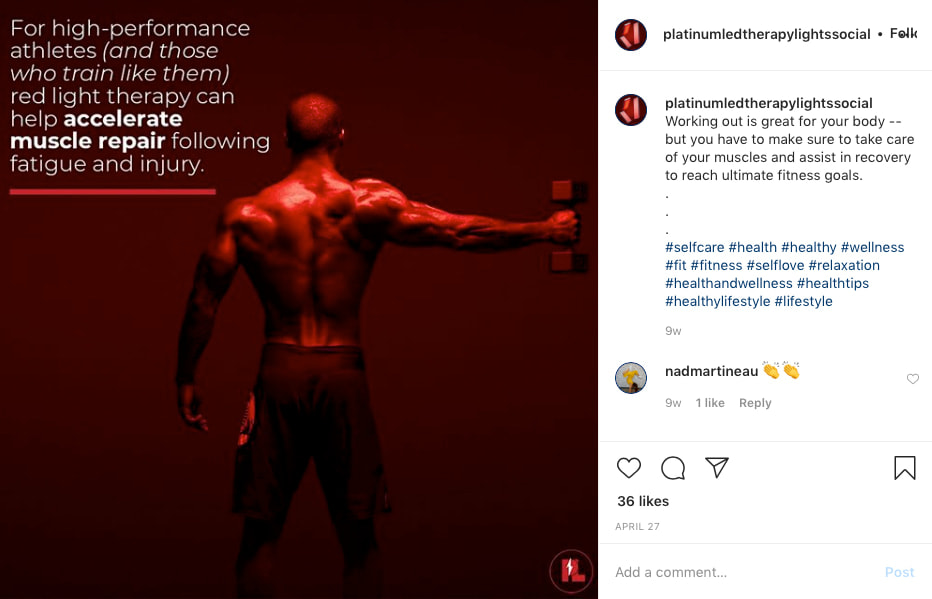Open the #fitness hashtag
932x599 pixels.
(716, 265)
